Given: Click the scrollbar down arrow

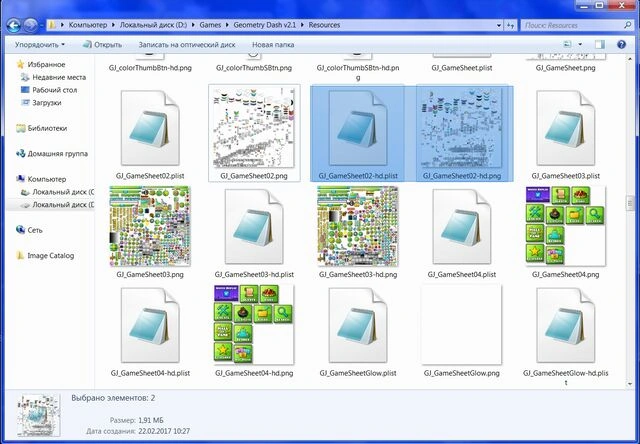Looking at the screenshot, I should coord(629,384).
